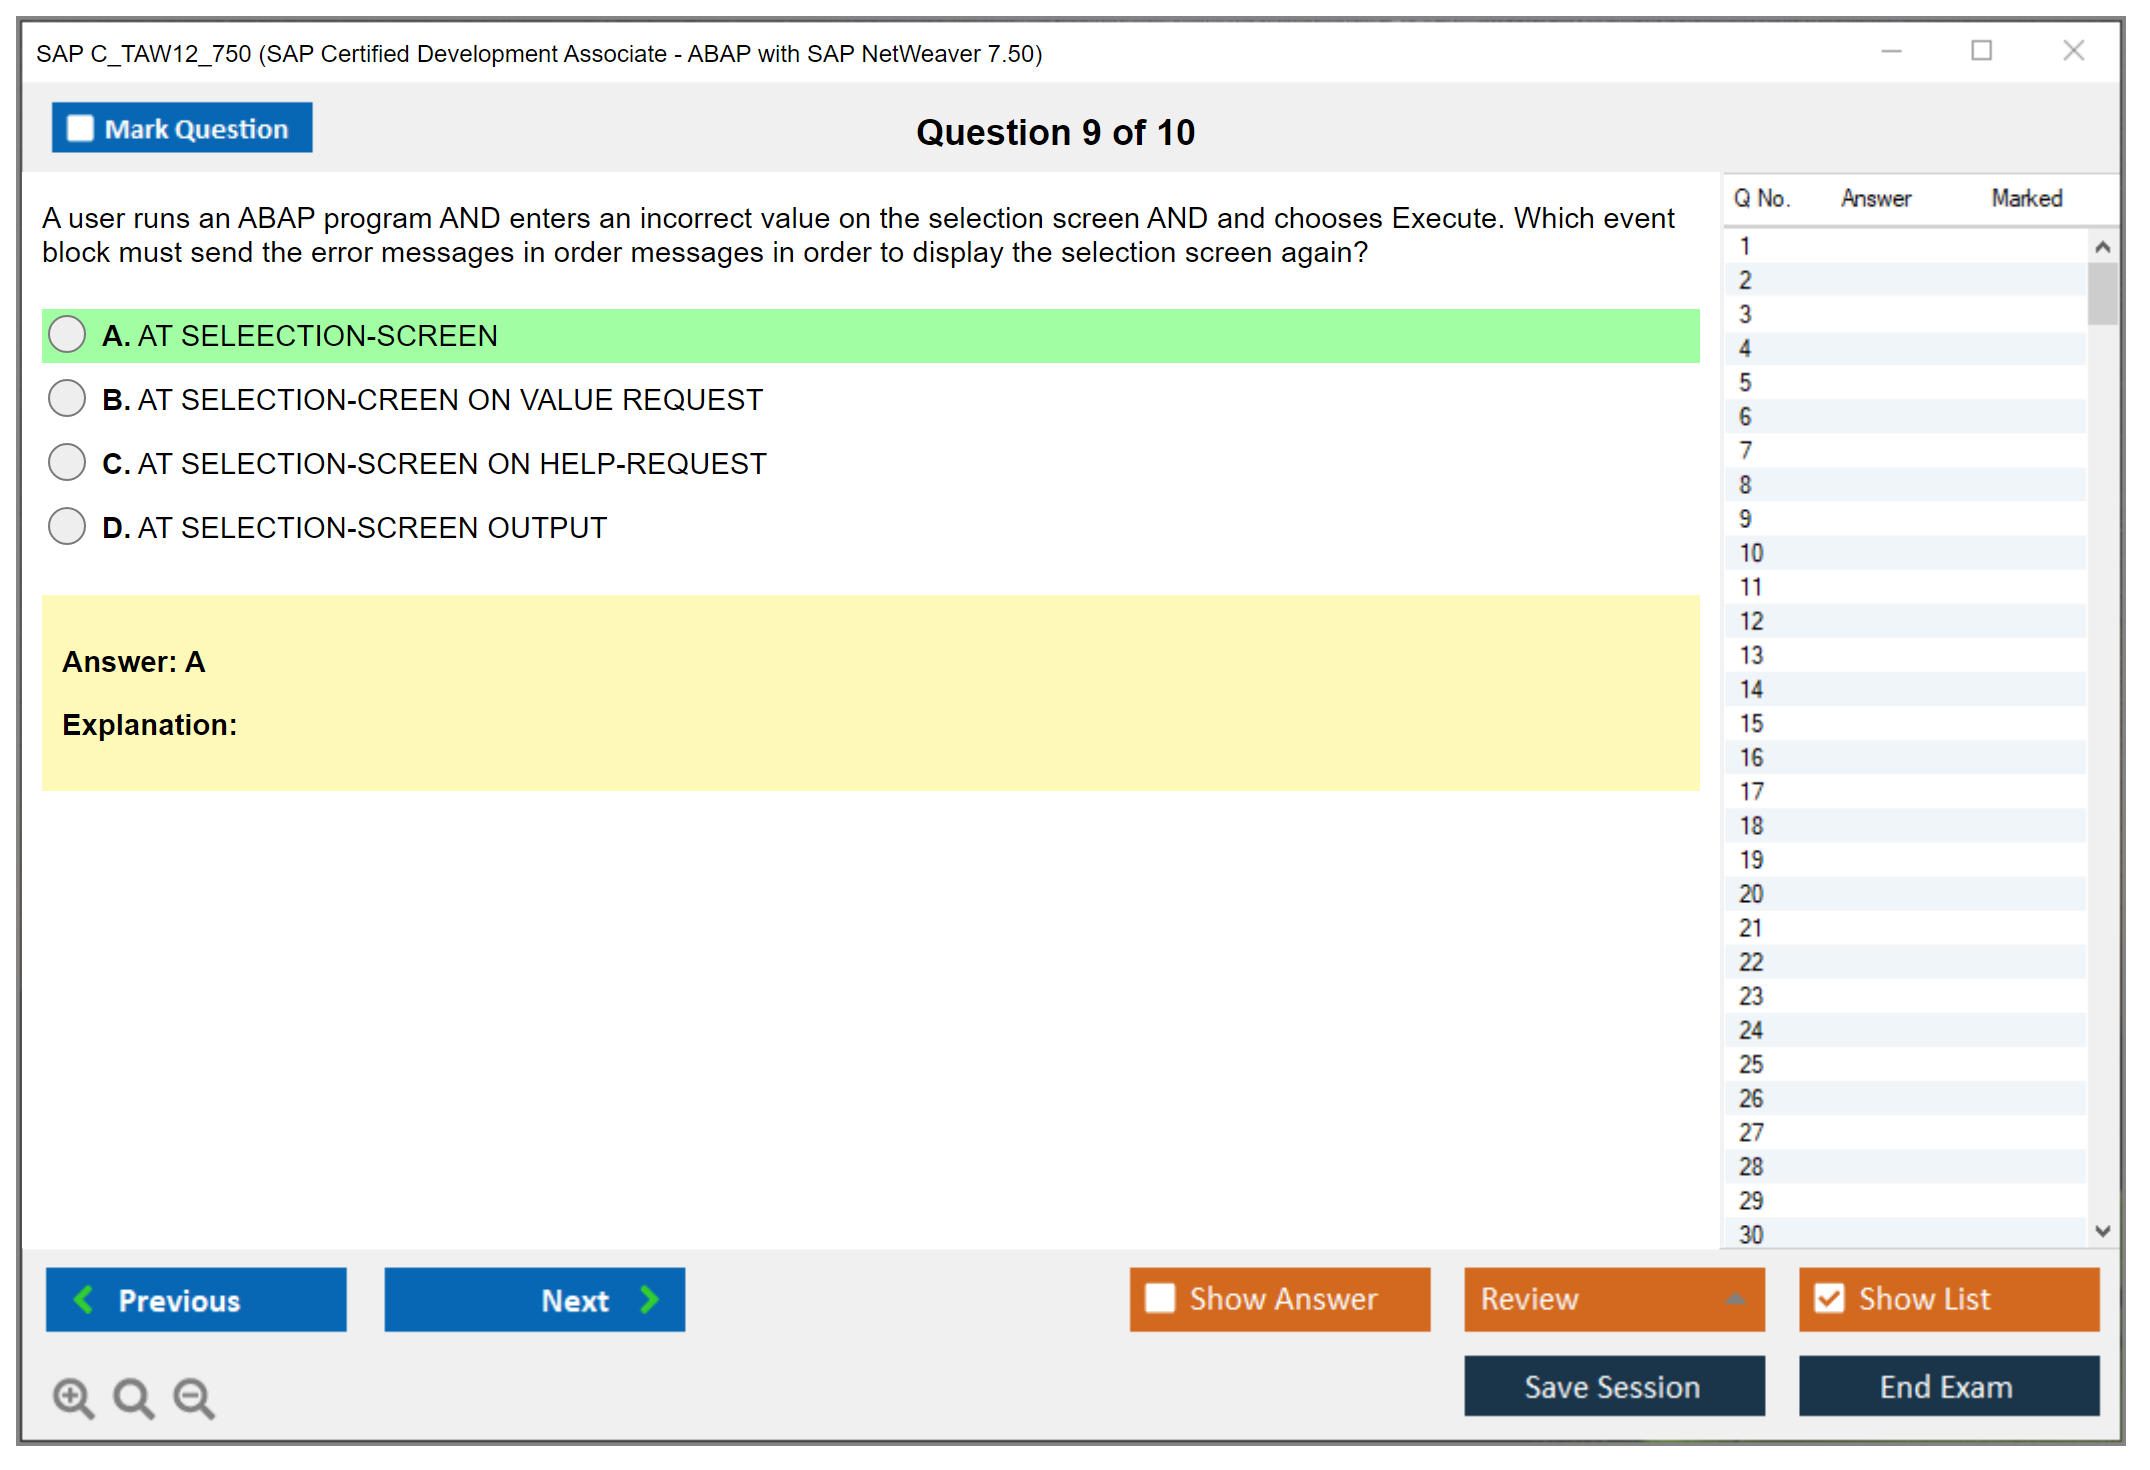The image size is (2150, 1470).
Task: Toggle the Mark Question checkbox
Action: 80,129
